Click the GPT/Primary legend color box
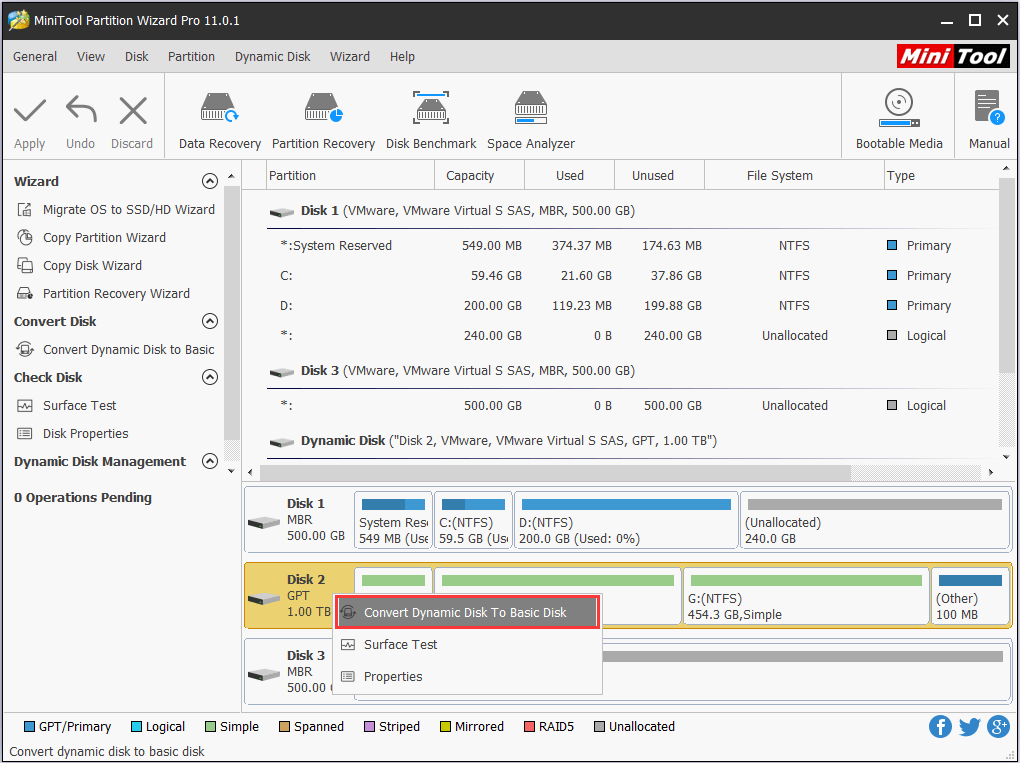The width and height of the screenshot is (1020, 763). (x=29, y=727)
